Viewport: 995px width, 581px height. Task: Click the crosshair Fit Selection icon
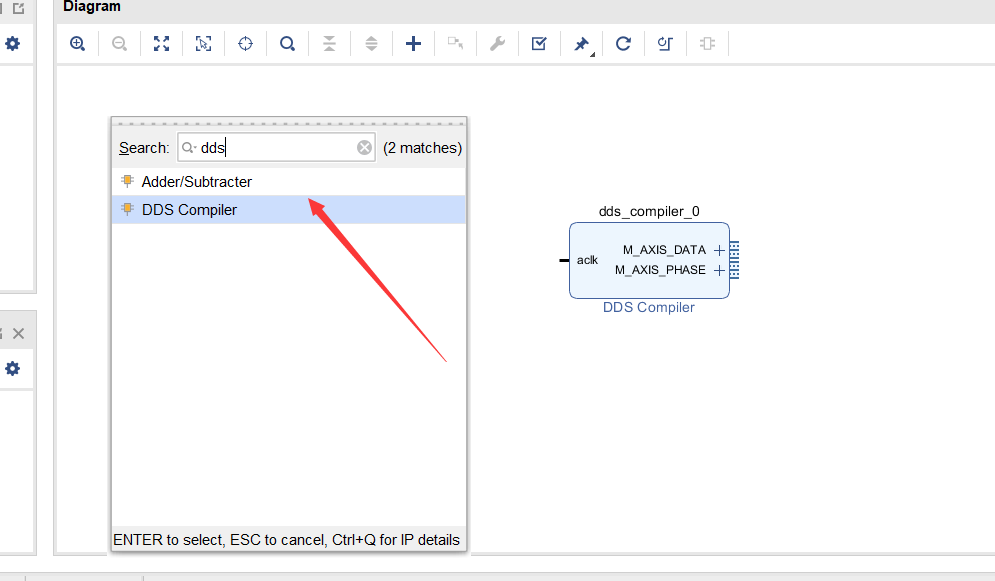[245, 44]
